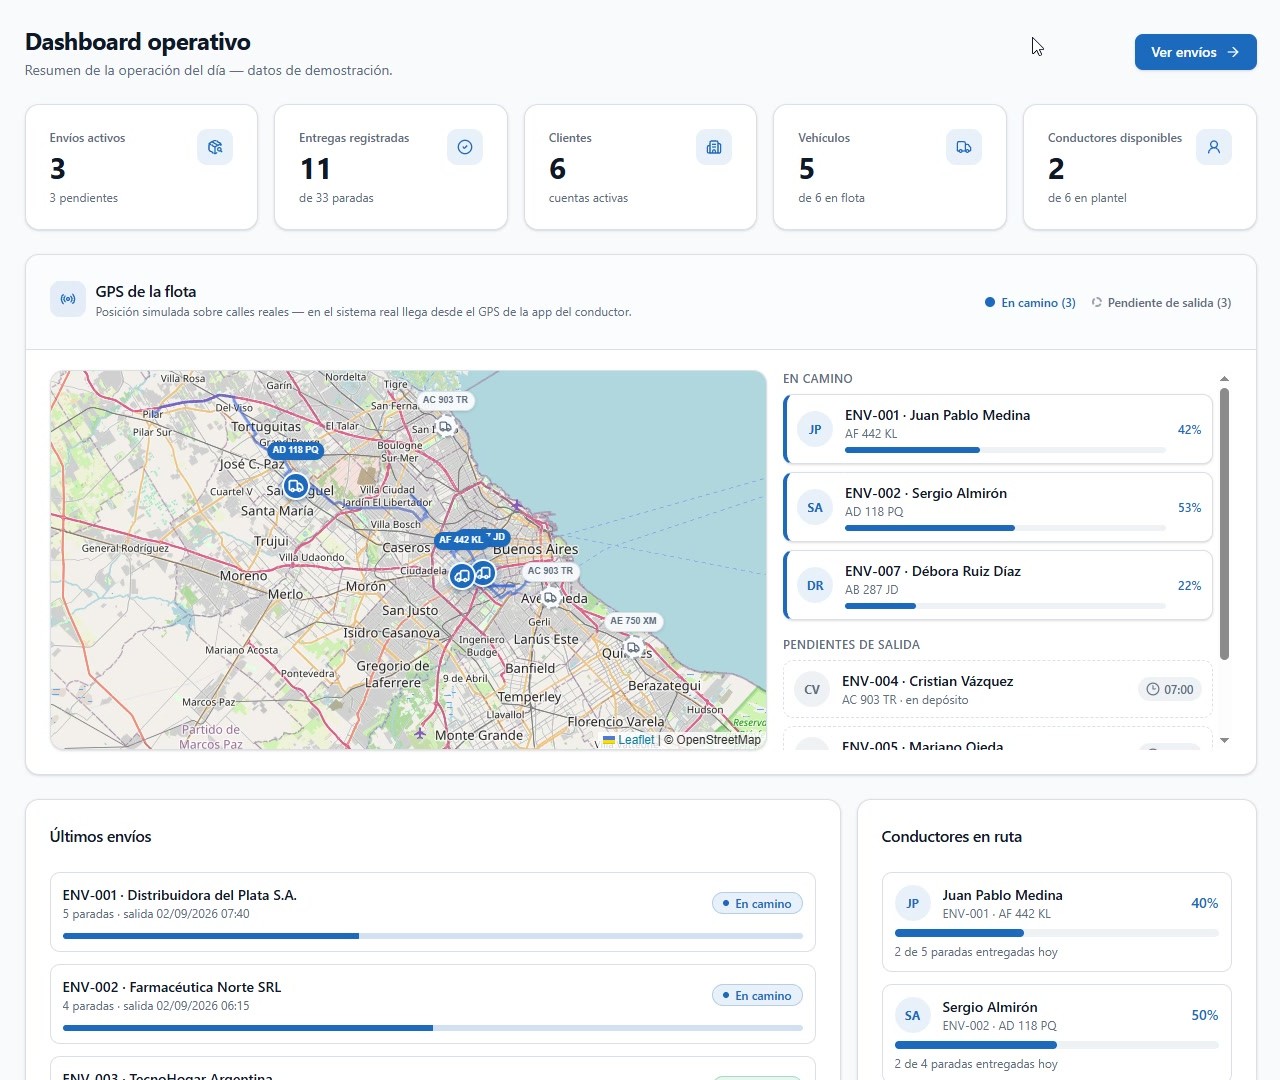Select the ENV-002 · Sergio Almirón row

(998, 508)
